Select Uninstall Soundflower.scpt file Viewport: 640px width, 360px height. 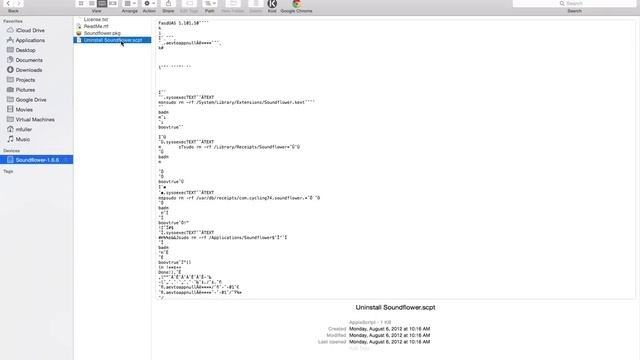point(113,40)
